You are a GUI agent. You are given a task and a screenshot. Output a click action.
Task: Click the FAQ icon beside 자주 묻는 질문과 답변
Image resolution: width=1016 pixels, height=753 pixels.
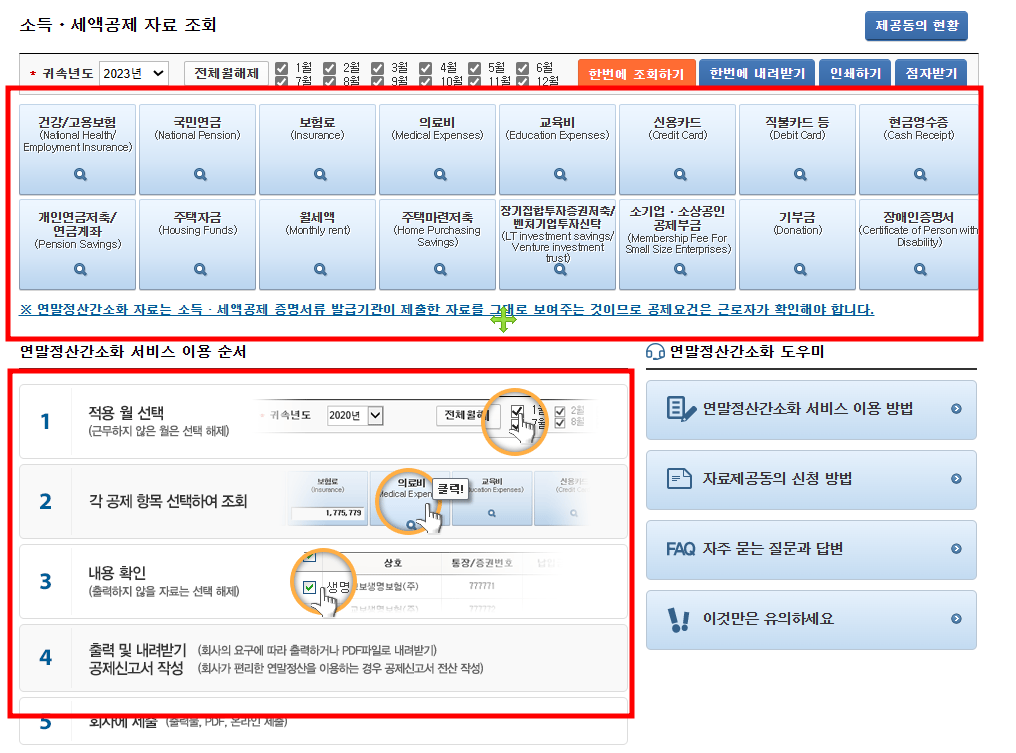point(680,549)
